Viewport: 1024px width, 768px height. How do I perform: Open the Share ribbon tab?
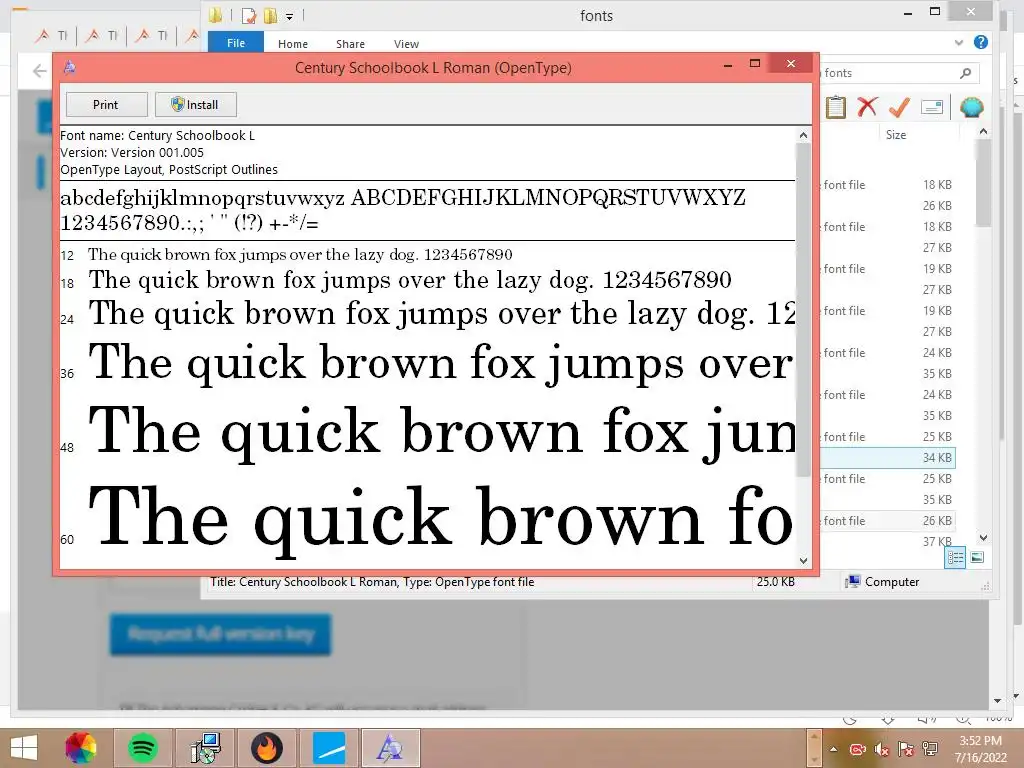click(x=350, y=44)
